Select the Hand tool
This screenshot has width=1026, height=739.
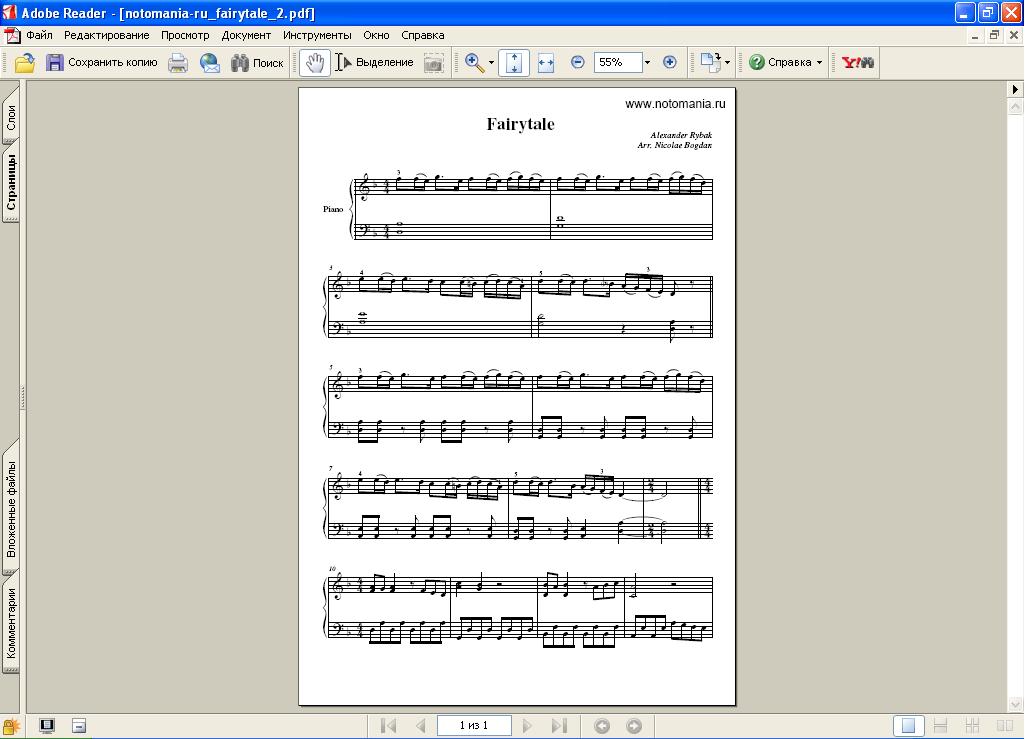(314, 62)
